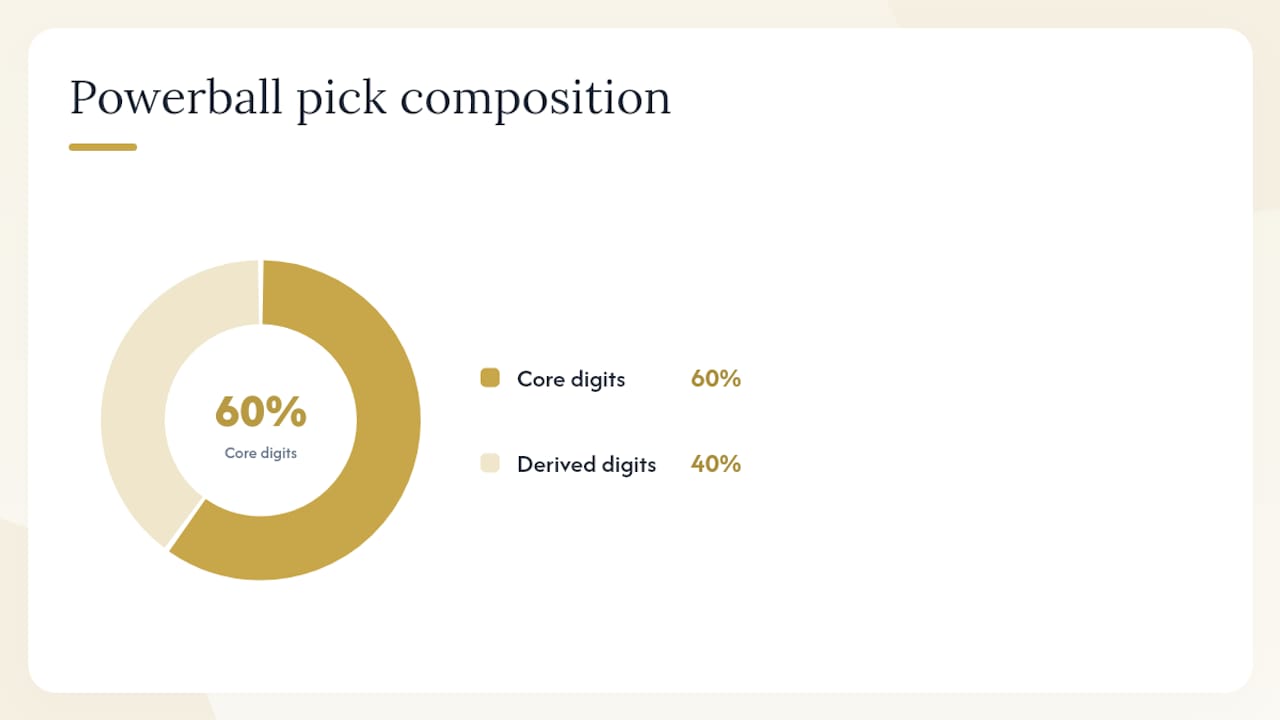Select the 'Derived digits' legend label

pyautogui.click(x=587, y=464)
